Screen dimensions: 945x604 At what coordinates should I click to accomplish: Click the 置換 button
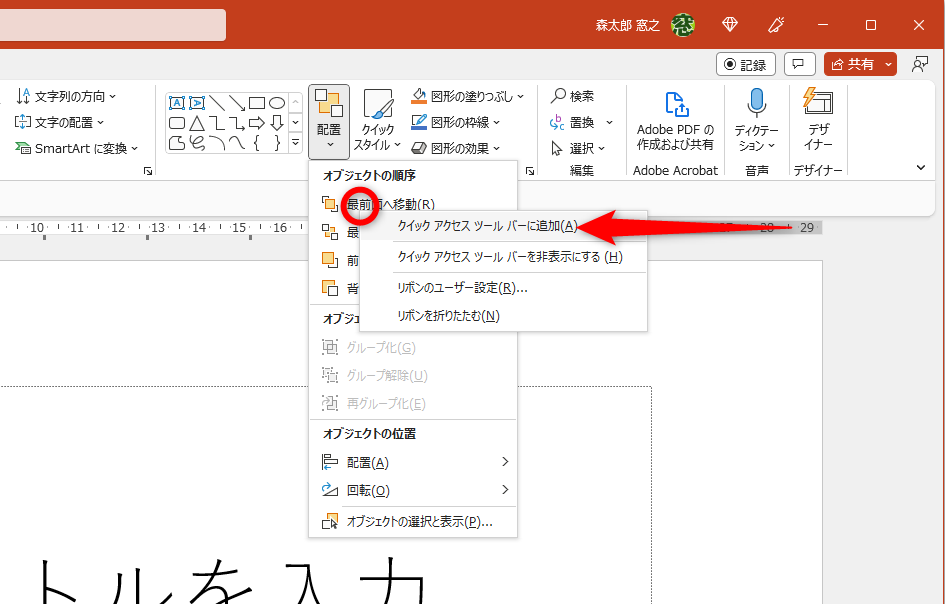[580, 122]
